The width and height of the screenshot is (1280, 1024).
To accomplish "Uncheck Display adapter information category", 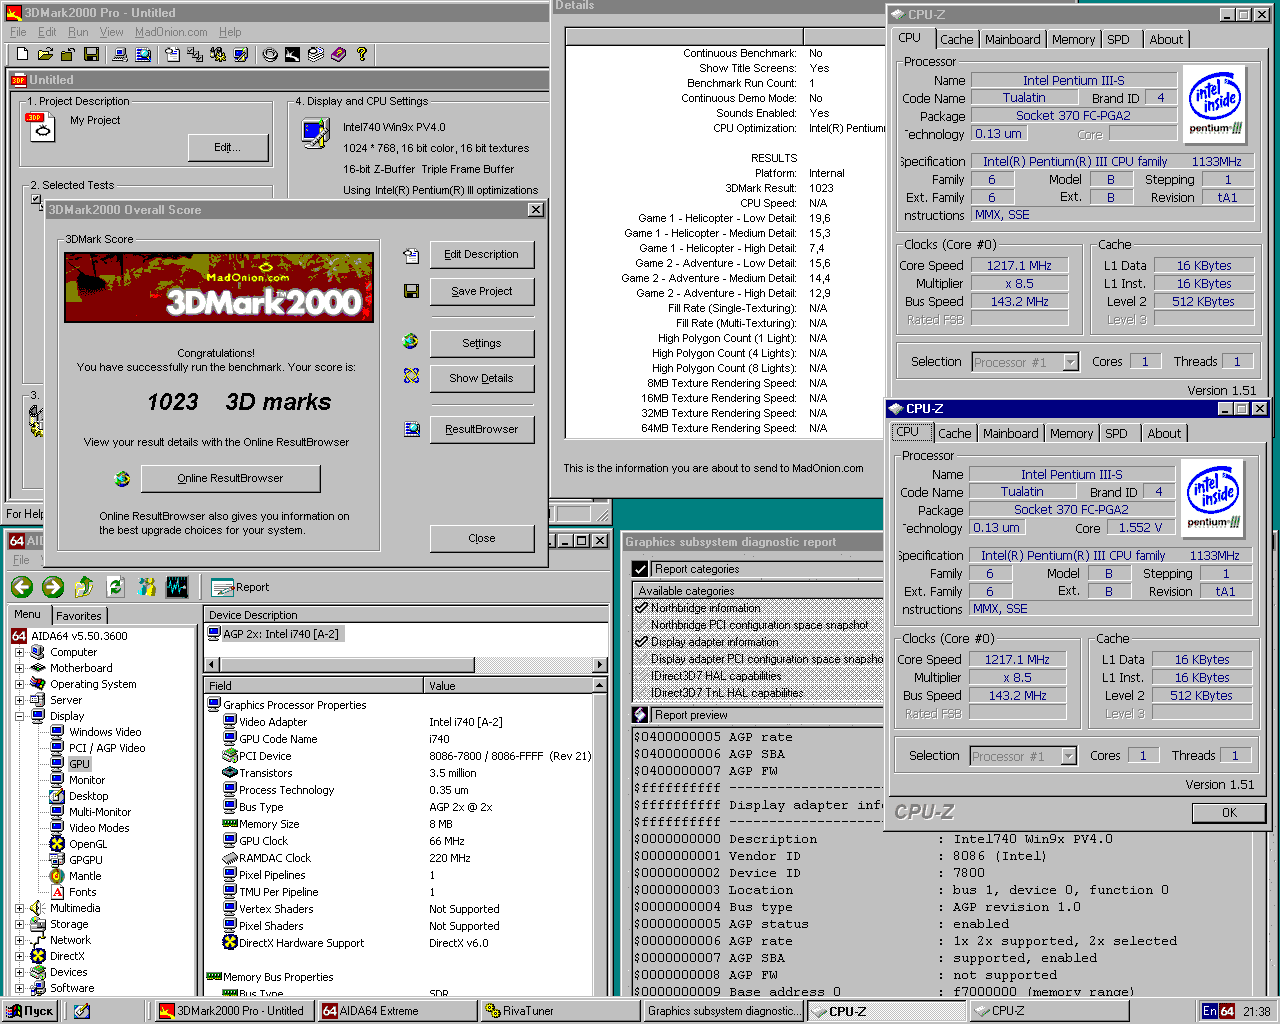I will coord(642,642).
